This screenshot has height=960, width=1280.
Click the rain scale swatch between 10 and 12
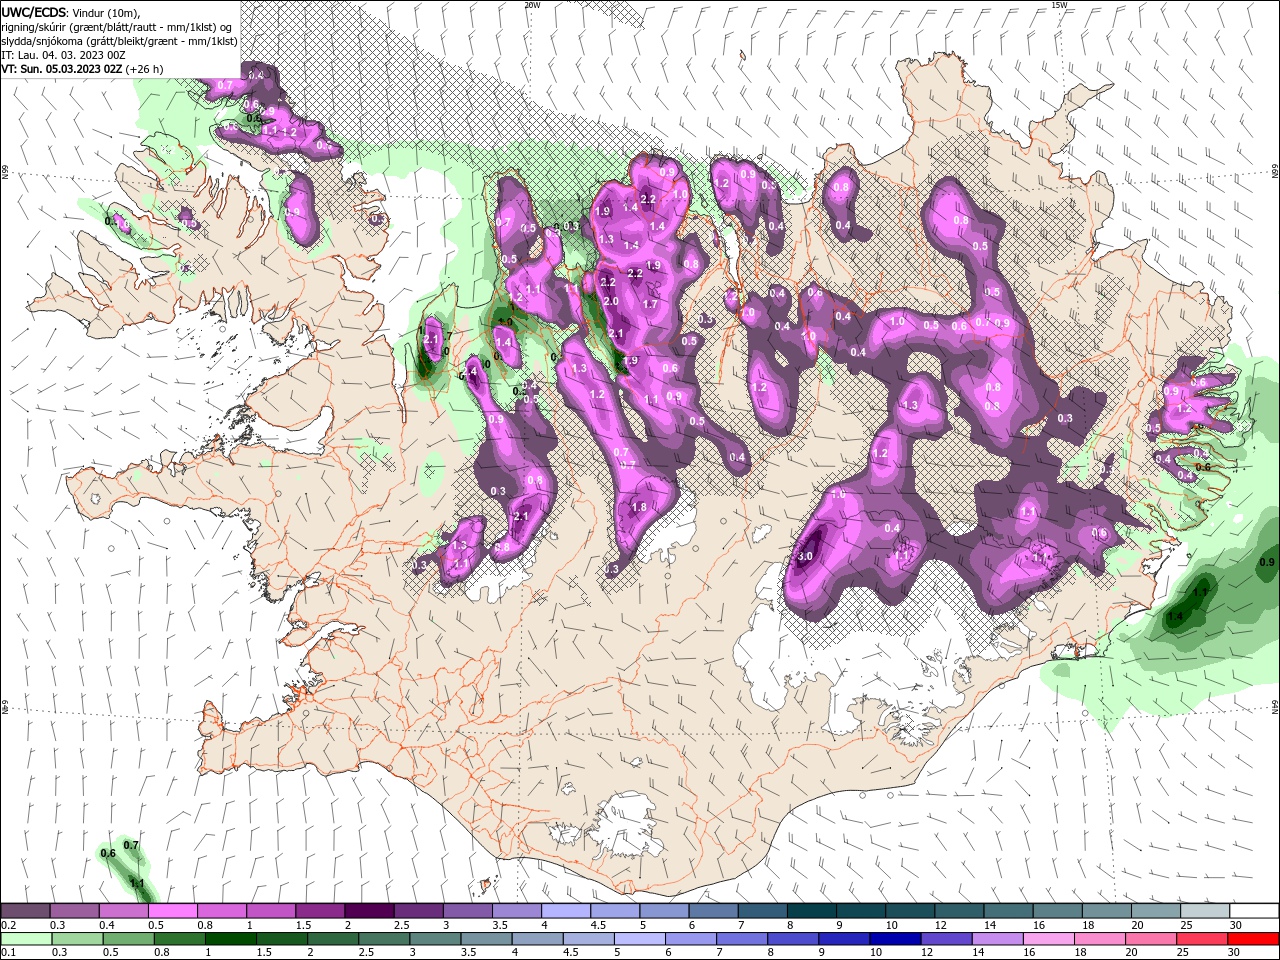coord(896,939)
